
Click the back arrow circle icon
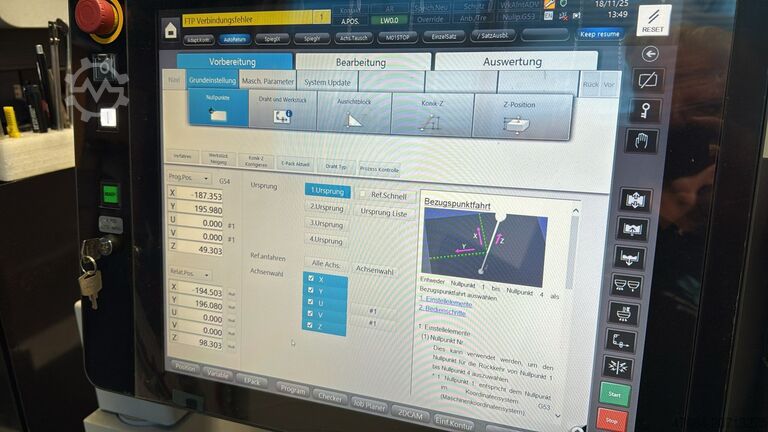tap(651, 54)
